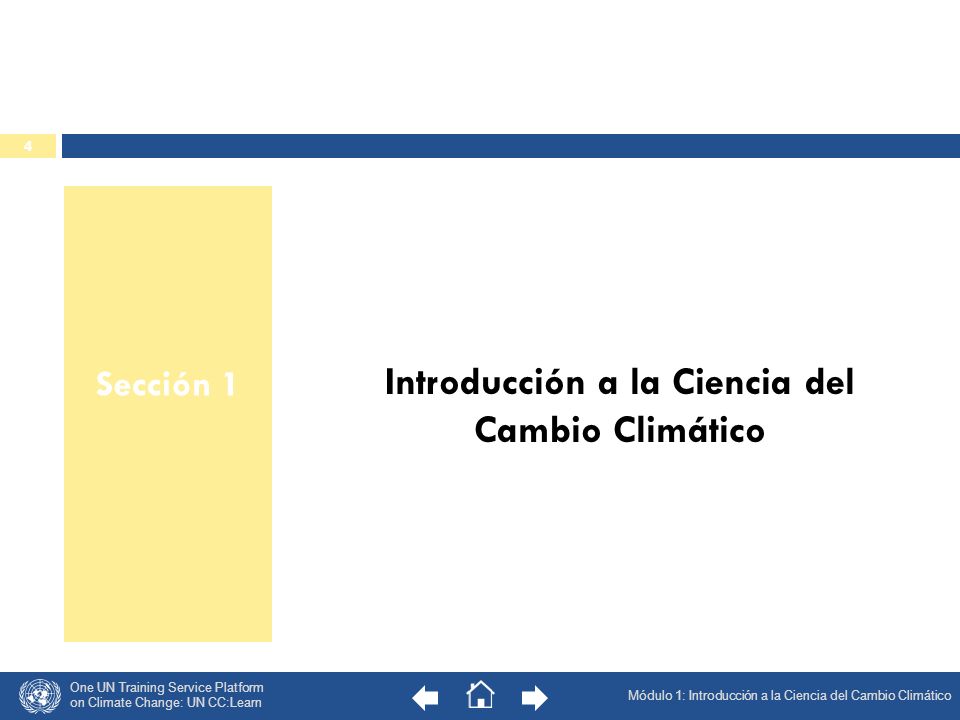Advance with the next slide arrow
The image size is (960, 720).
point(534,697)
